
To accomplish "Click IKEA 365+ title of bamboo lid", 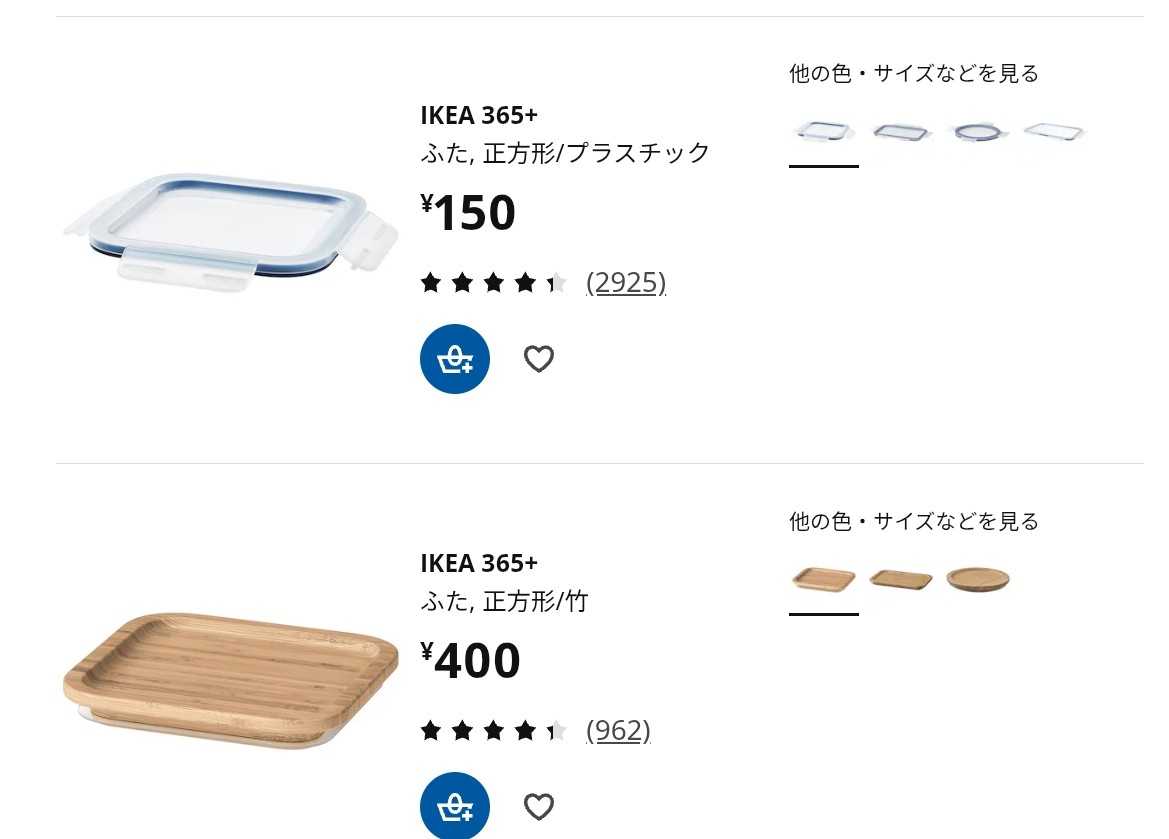I will pyautogui.click(x=479, y=563).
